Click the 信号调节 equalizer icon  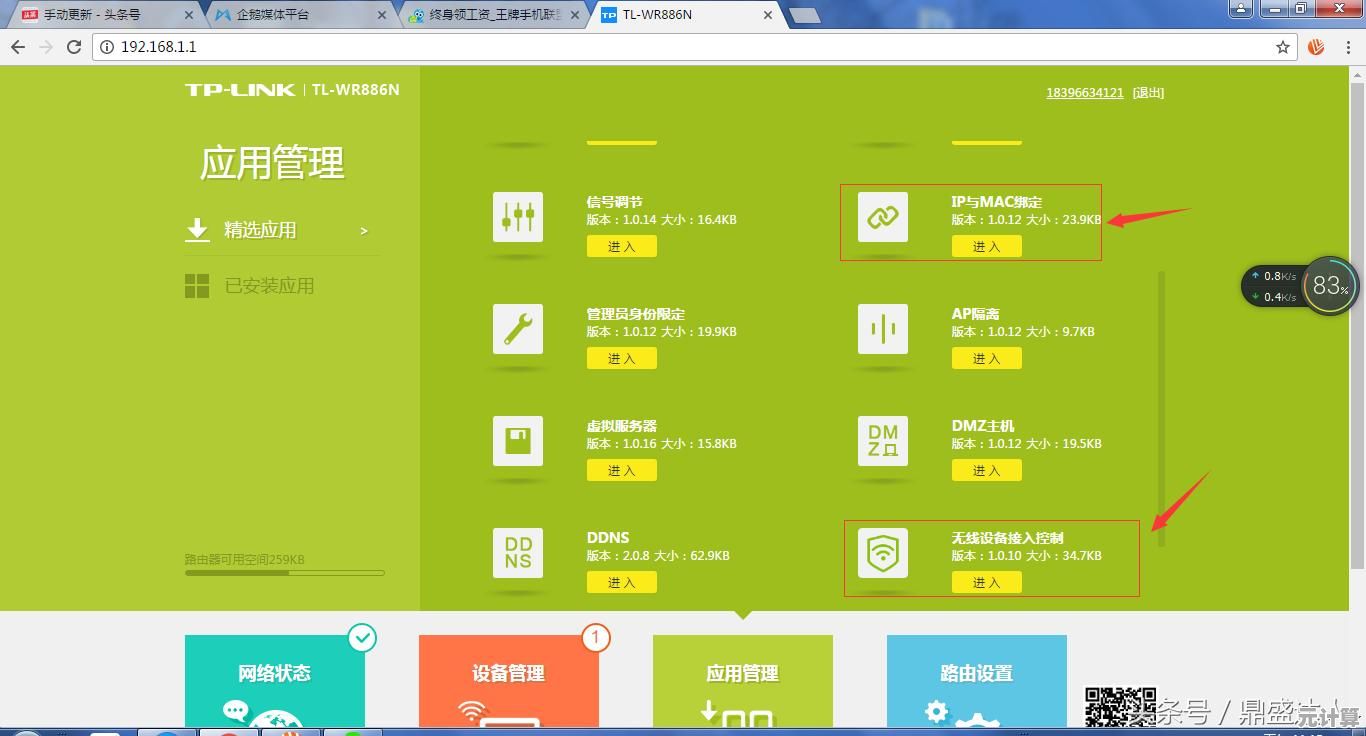(x=518, y=217)
